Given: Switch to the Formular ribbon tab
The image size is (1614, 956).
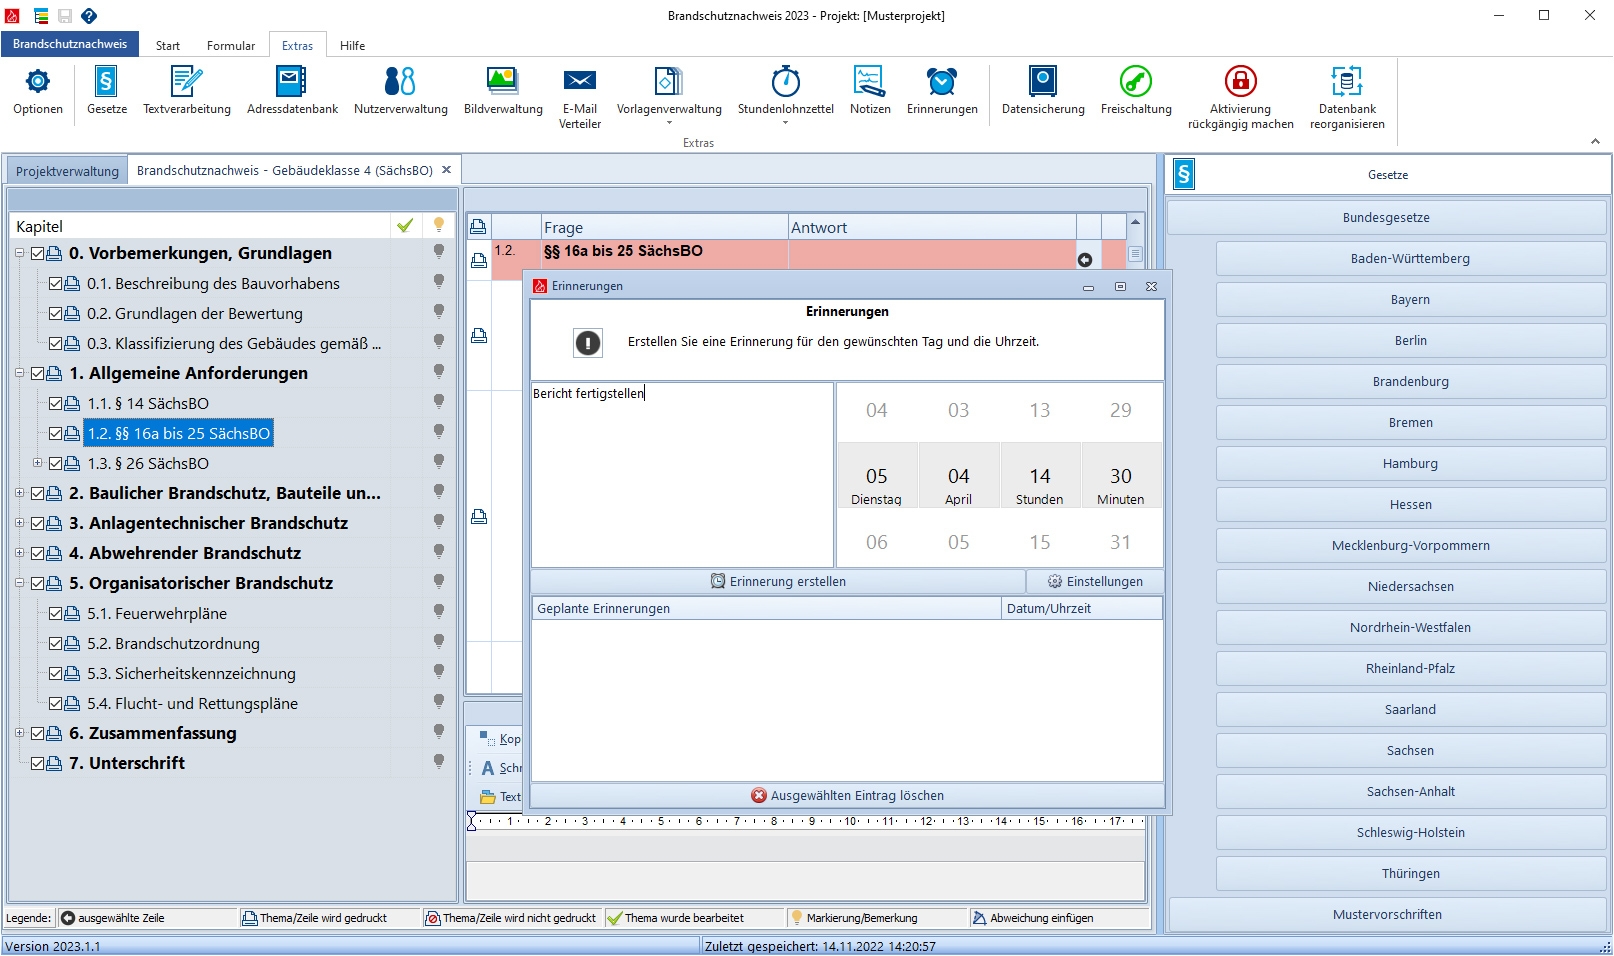Looking at the screenshot, I should [x=230, y=46].
